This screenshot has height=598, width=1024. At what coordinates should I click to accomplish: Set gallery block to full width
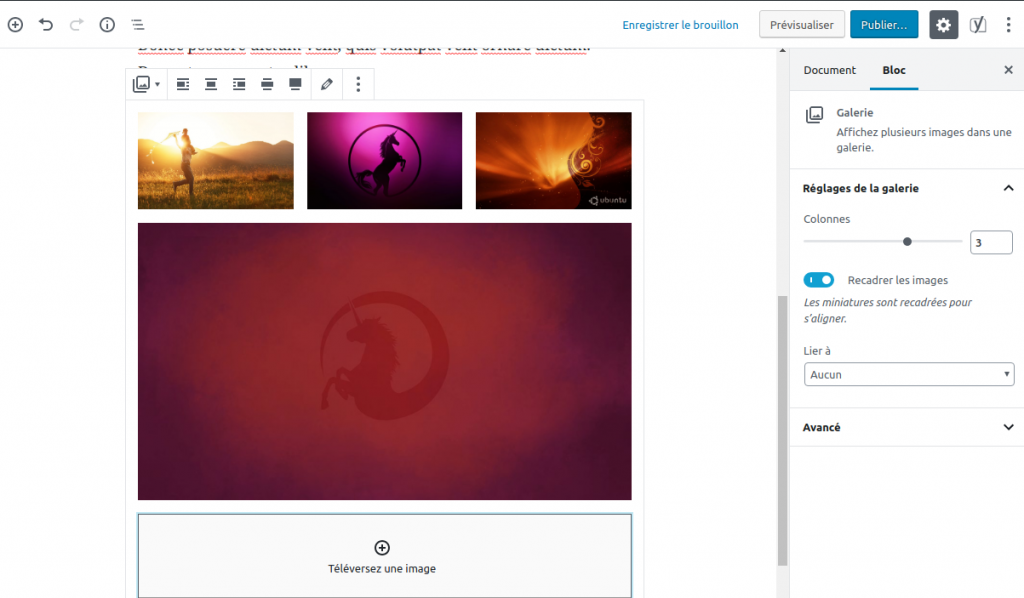tap(295, 84)
